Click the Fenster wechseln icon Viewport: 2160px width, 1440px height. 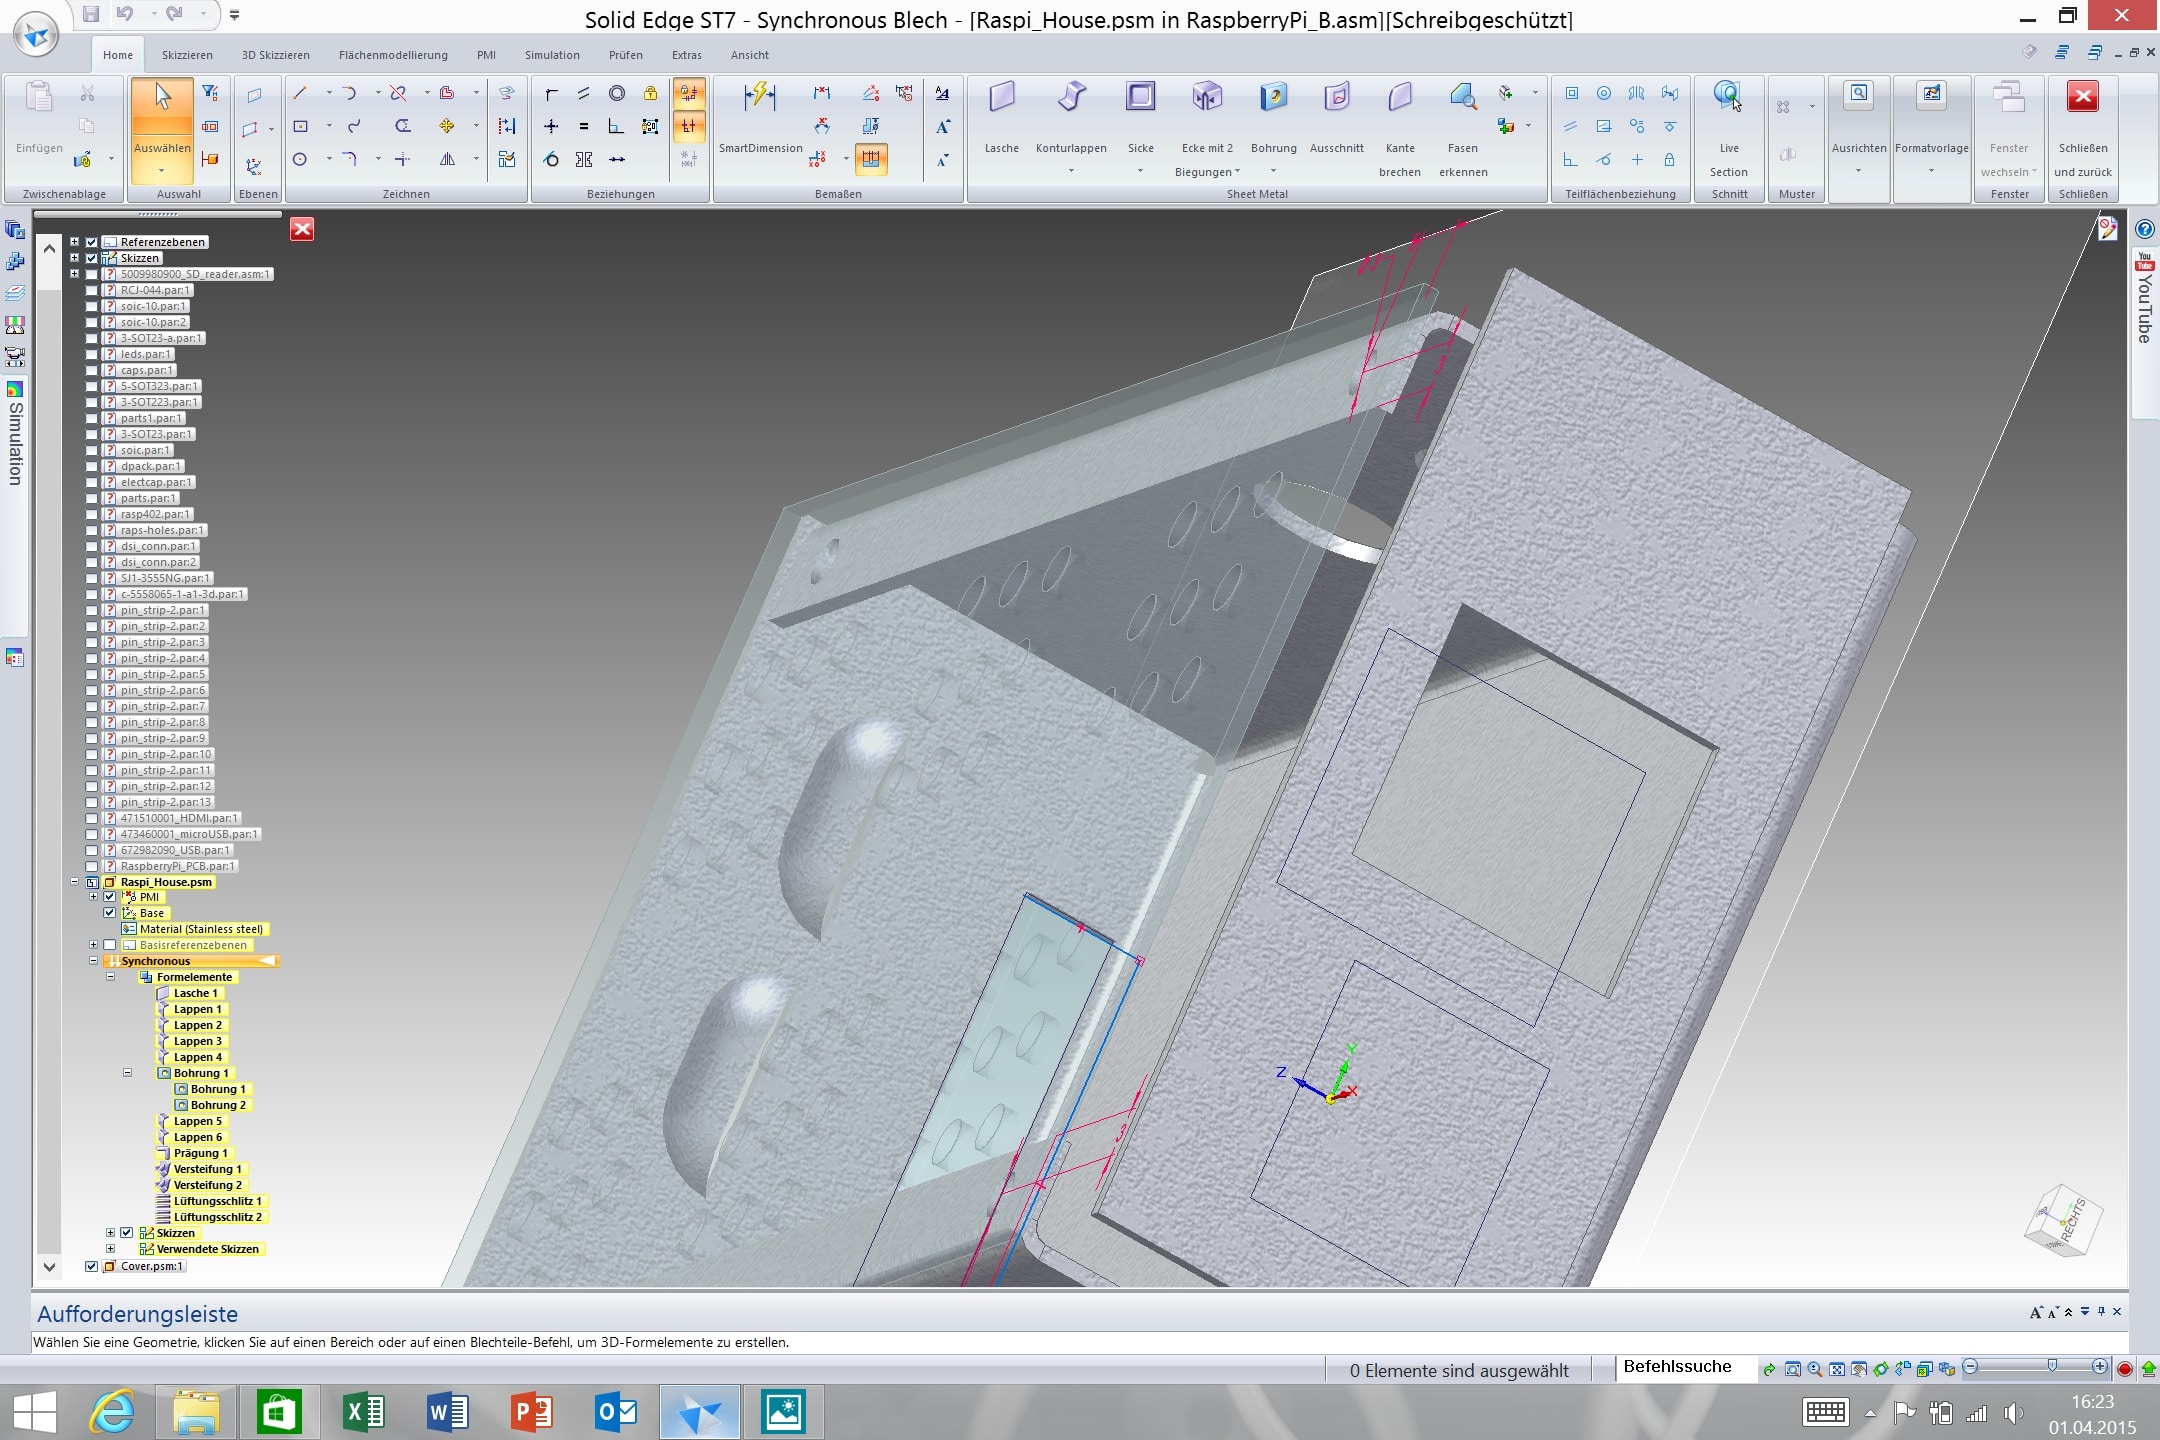(x=2009, y=97)
